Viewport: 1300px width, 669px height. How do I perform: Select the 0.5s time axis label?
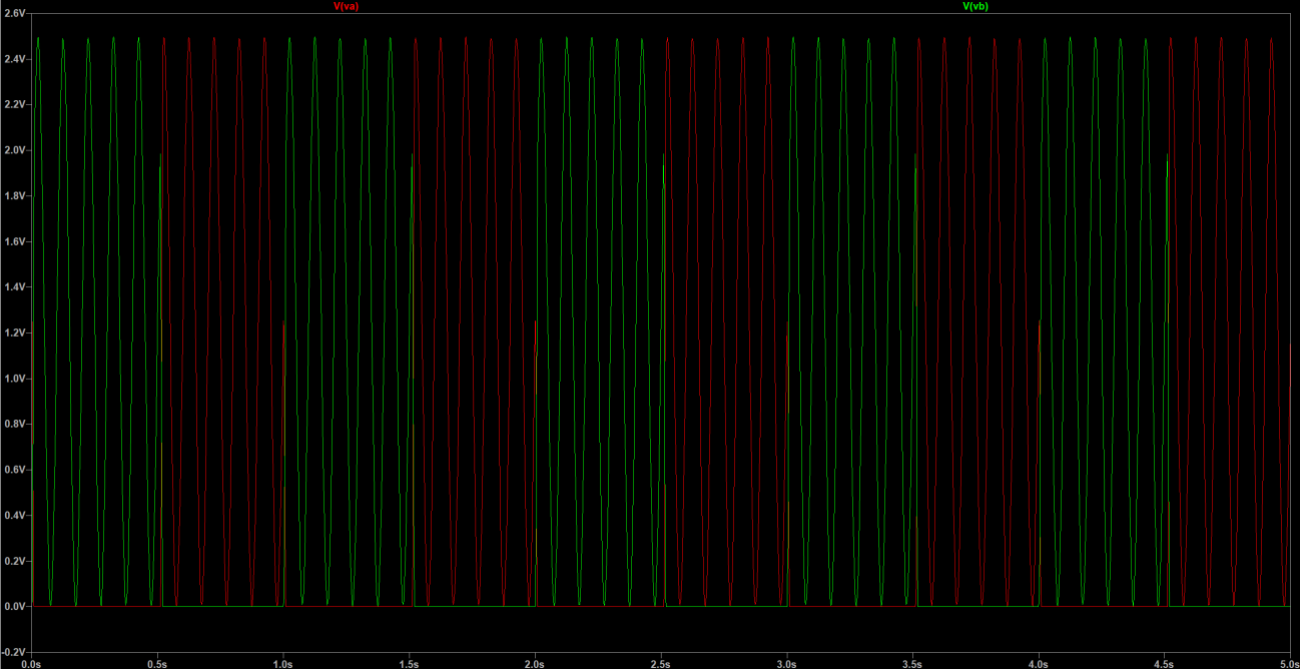coord(157,663)
